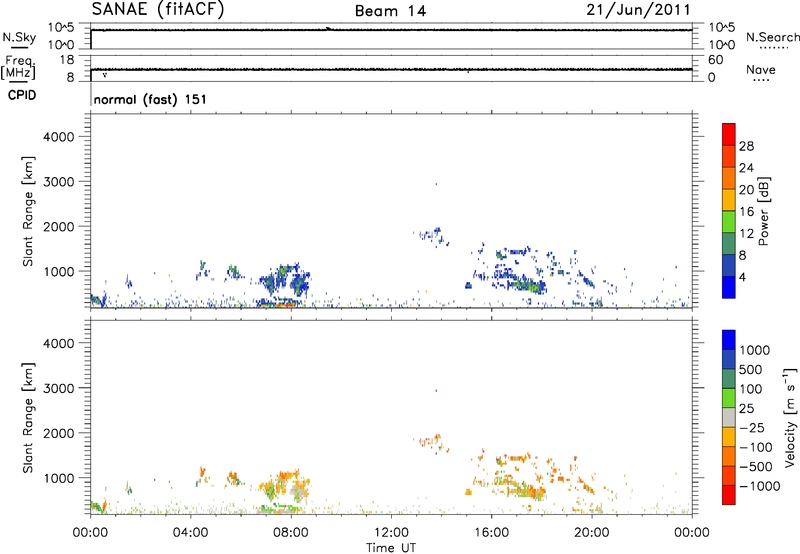Click the Beam 14 heading
Screen dimensions: 800x554
pyautogui.click(x=390, y=11)
